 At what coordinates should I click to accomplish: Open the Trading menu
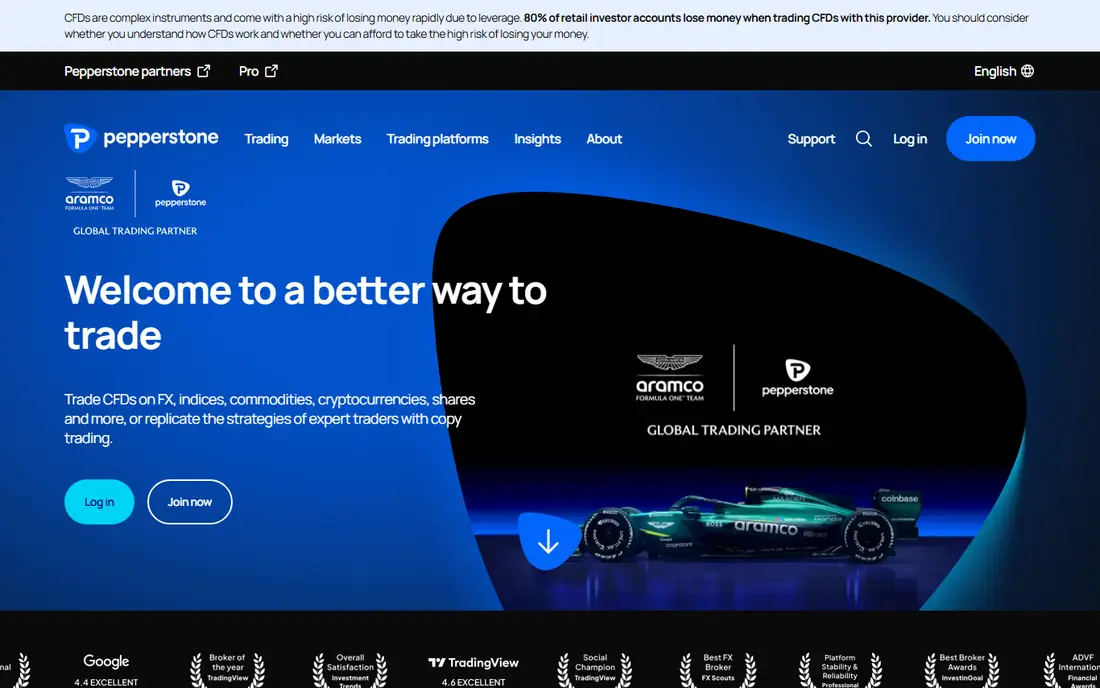[x=267, y=139]
